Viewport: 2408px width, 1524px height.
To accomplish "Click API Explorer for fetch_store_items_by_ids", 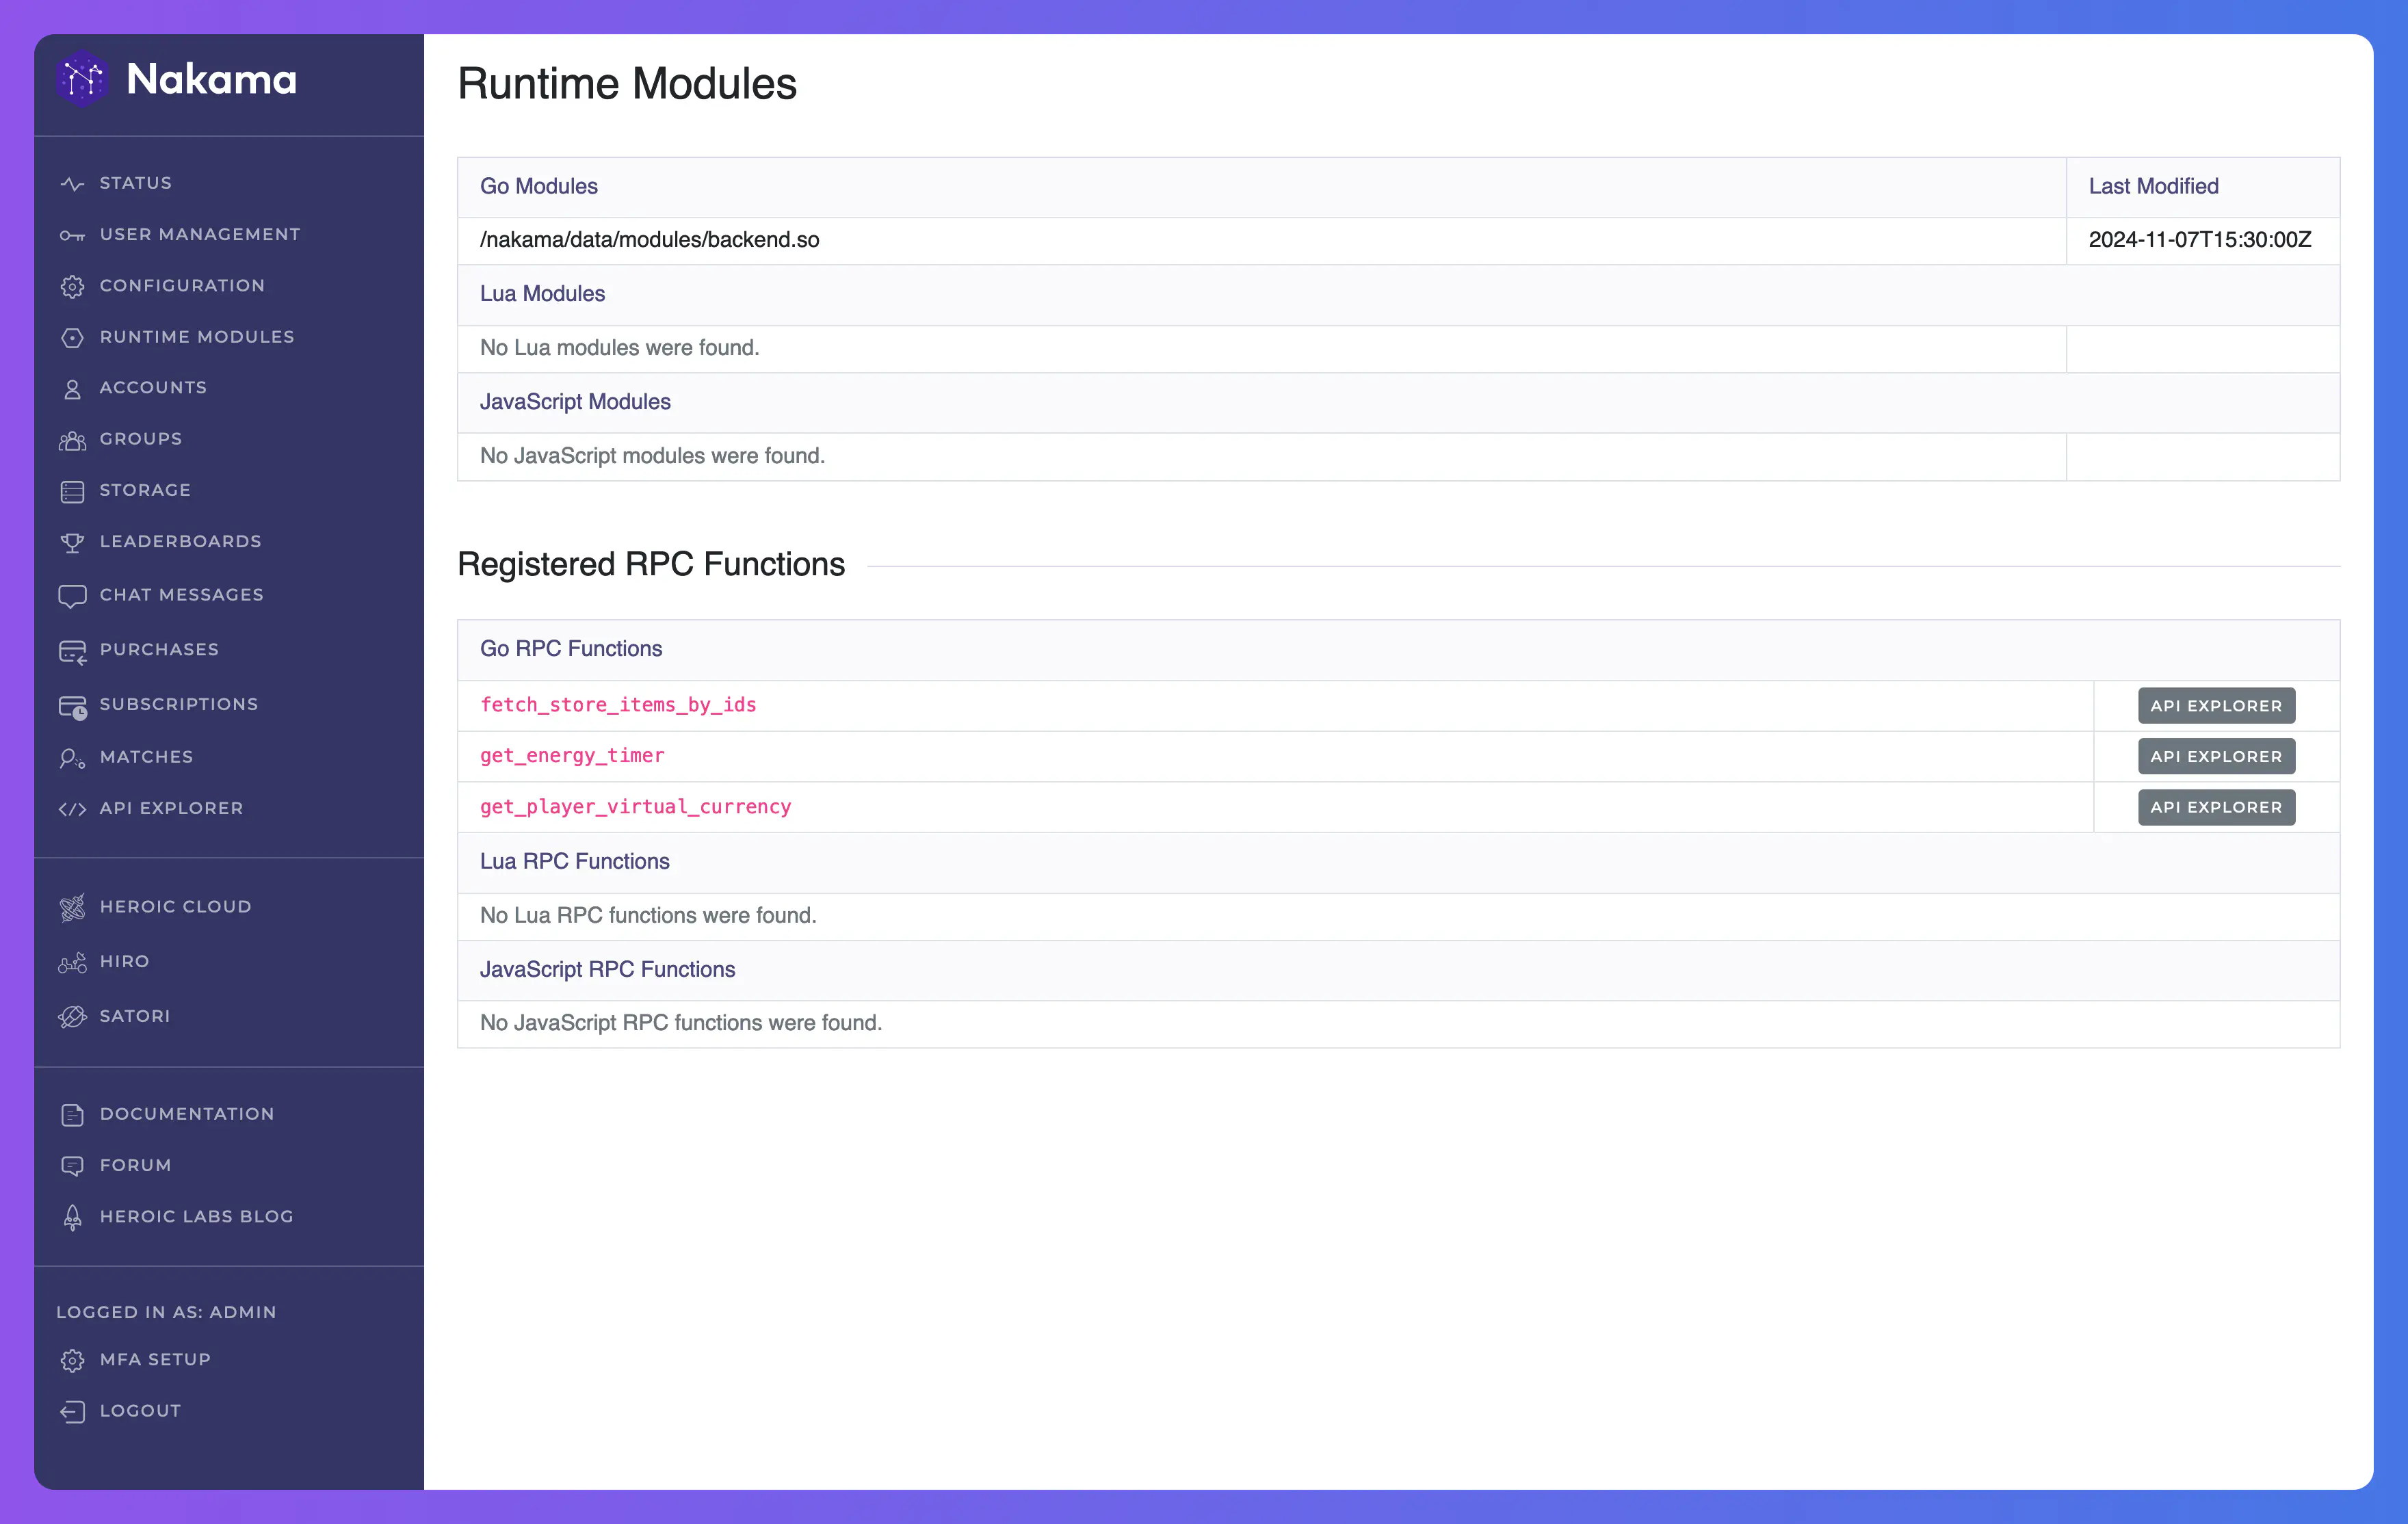I will point(2215,704).
